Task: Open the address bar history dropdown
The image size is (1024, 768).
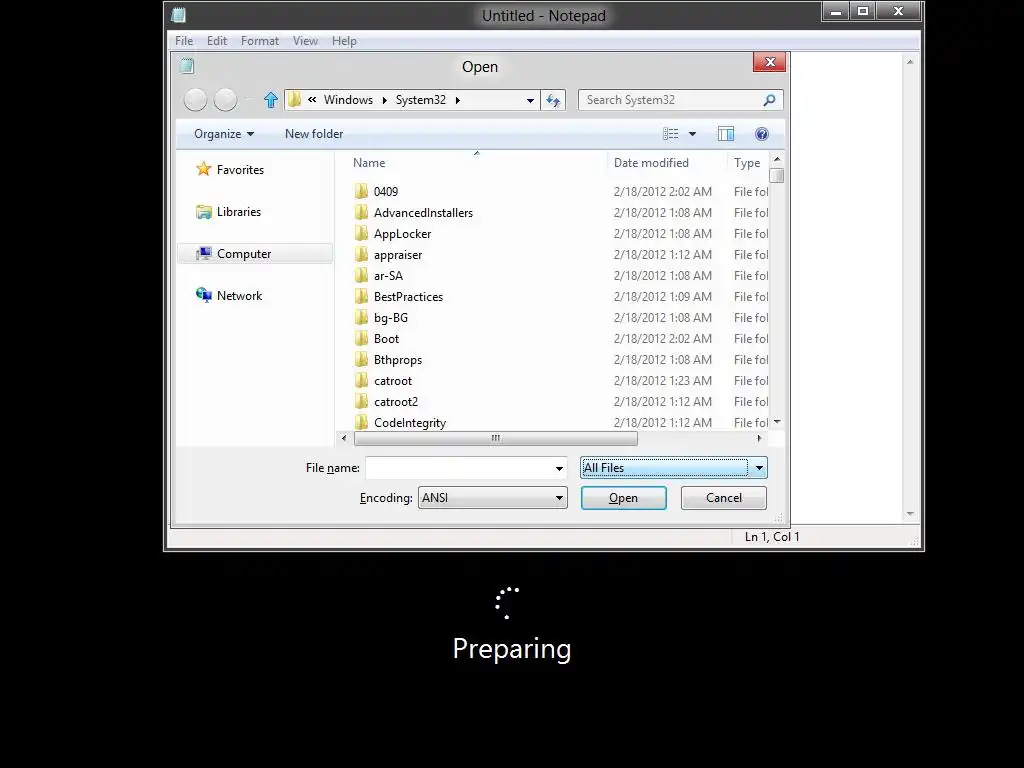Action: pos(530,100)
